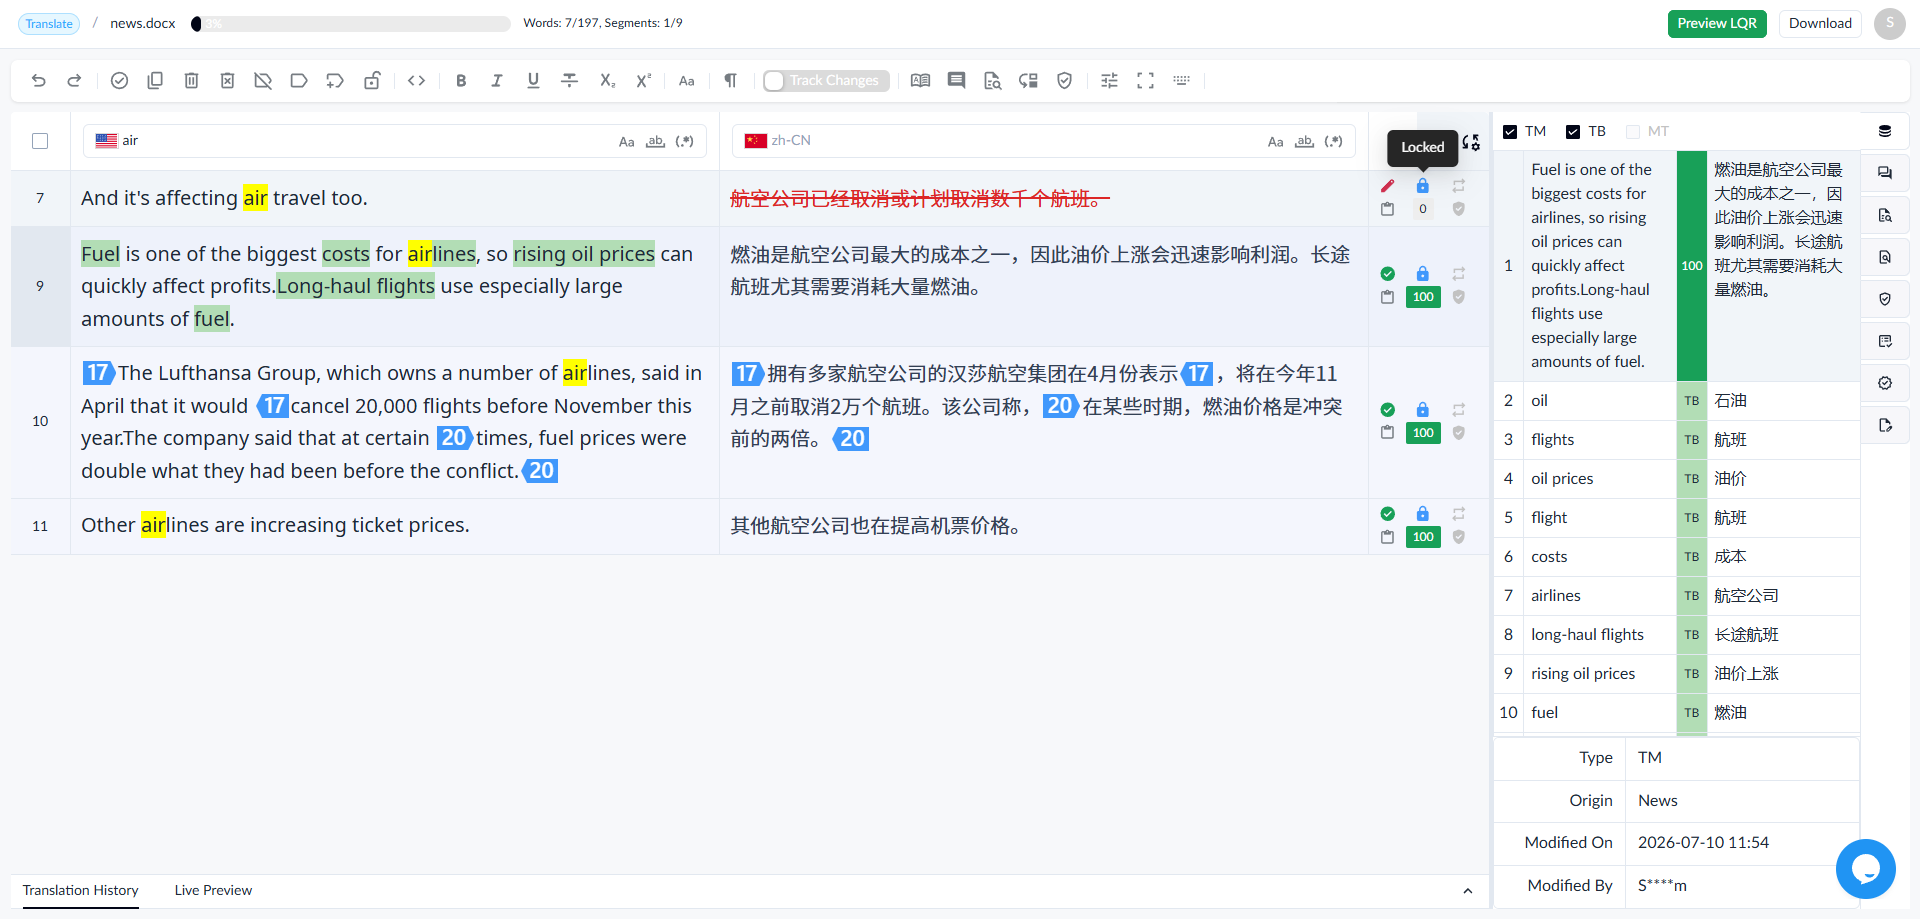Enable the MT checkbox
The width and height of the screenshot is (1920, 919).
click(1633, 132)
